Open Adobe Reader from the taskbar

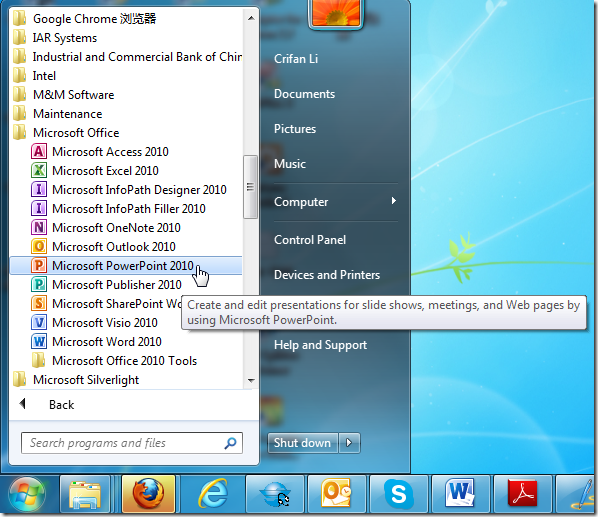[522, 494]
